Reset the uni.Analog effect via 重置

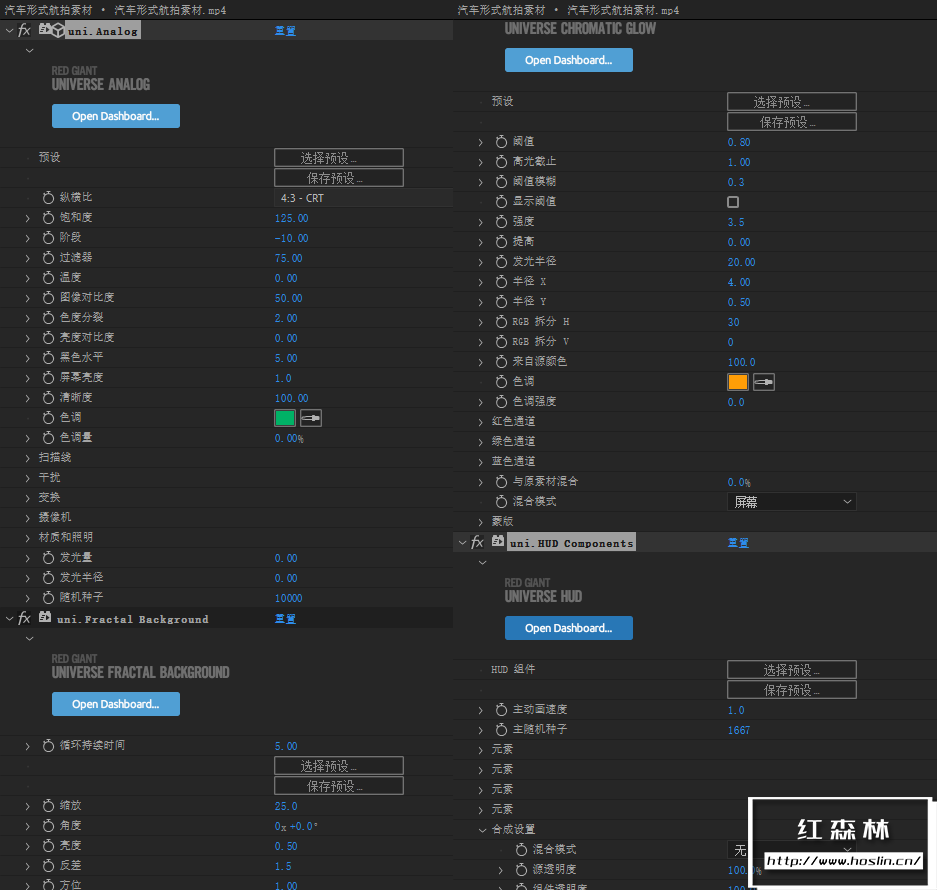coord(285,30)
